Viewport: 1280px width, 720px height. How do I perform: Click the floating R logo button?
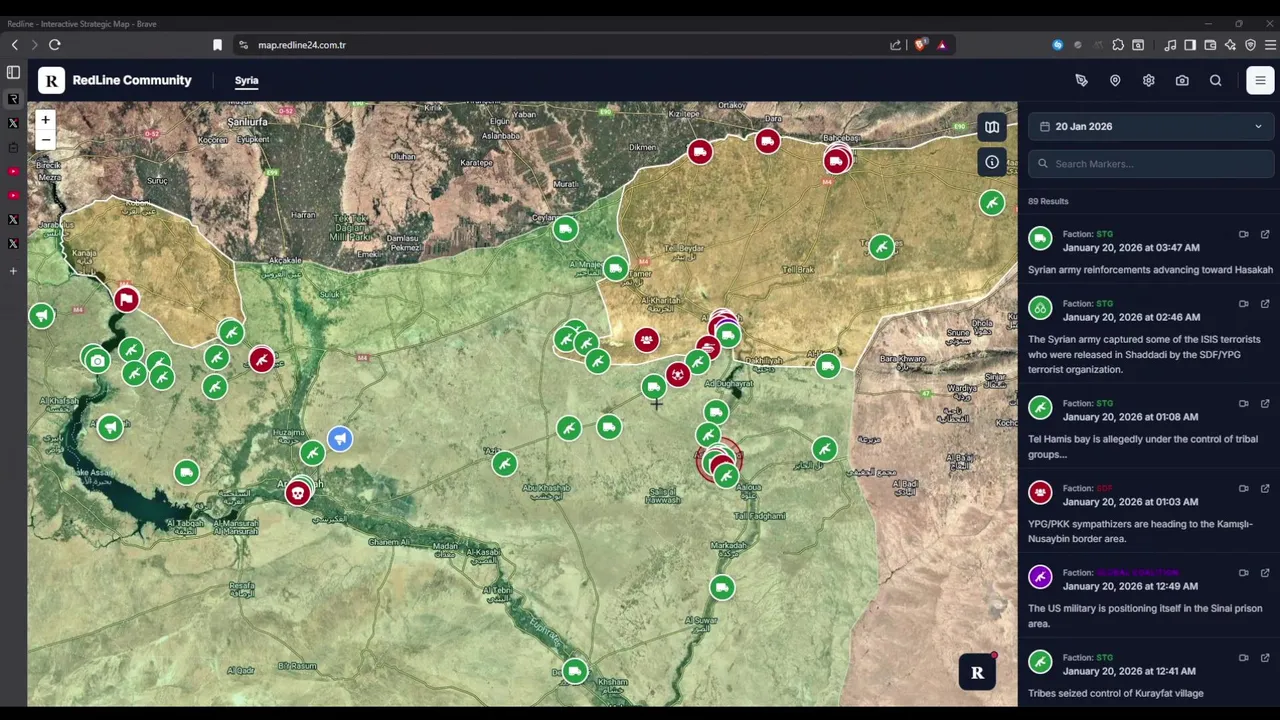[x=977, y=673]
